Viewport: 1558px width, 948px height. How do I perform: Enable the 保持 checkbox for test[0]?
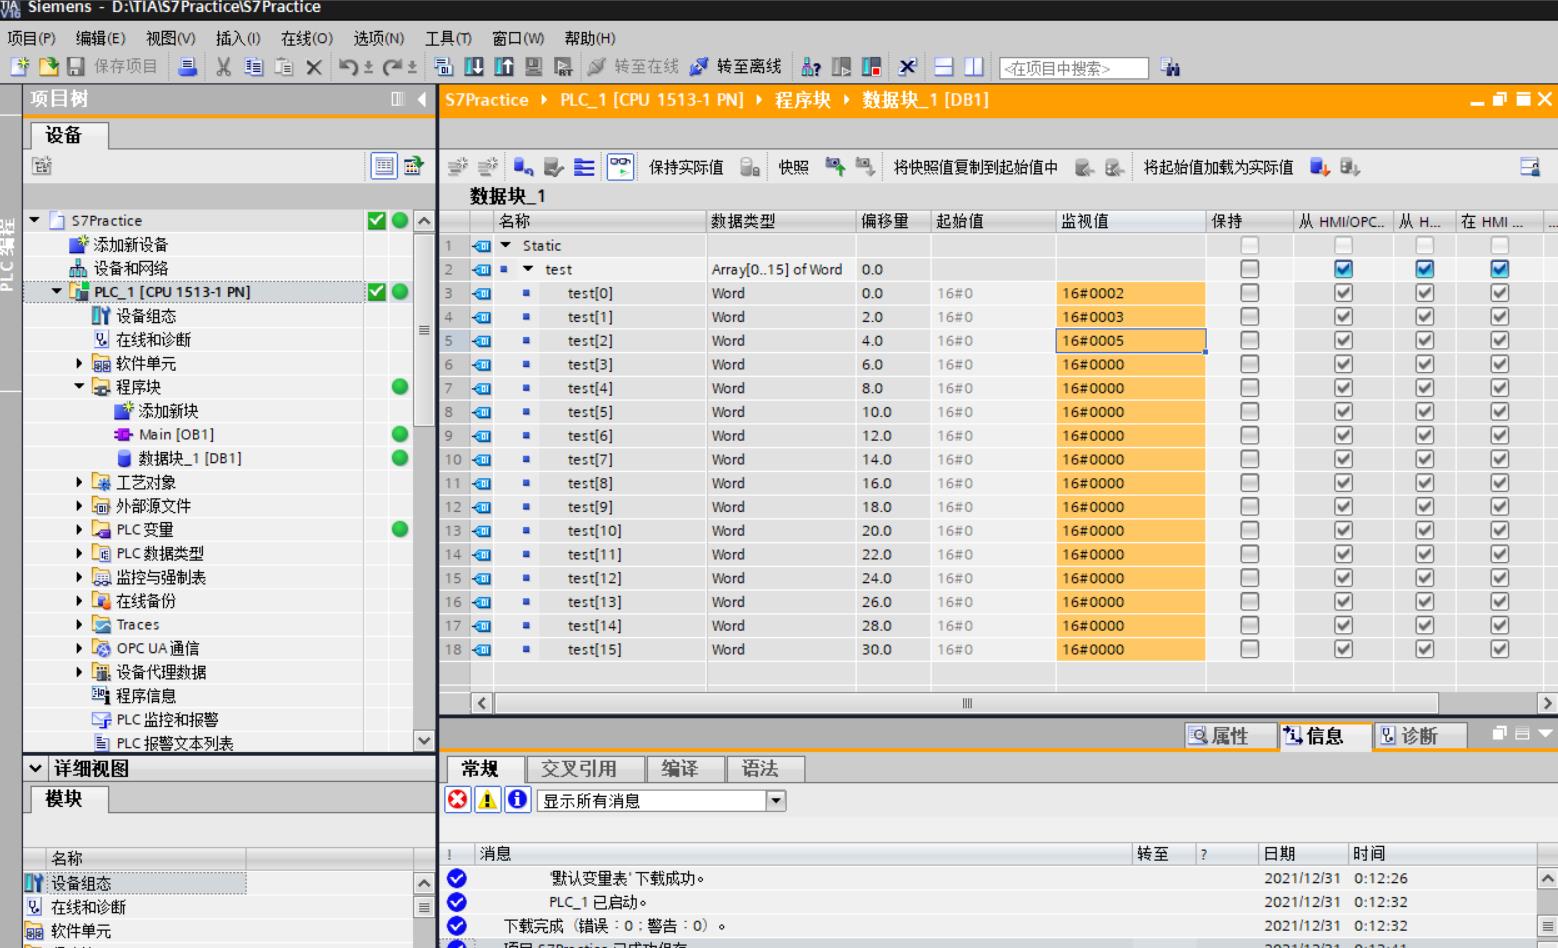tap(1249, 293)
